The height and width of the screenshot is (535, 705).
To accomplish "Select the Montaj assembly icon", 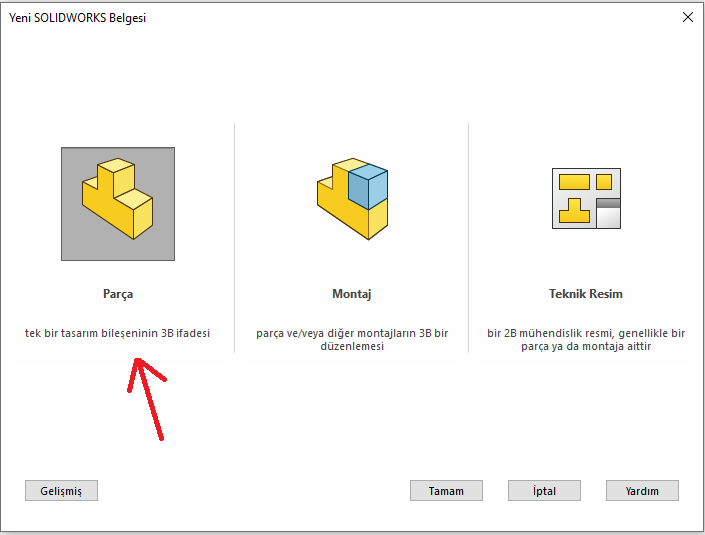I will coord(352,204).
